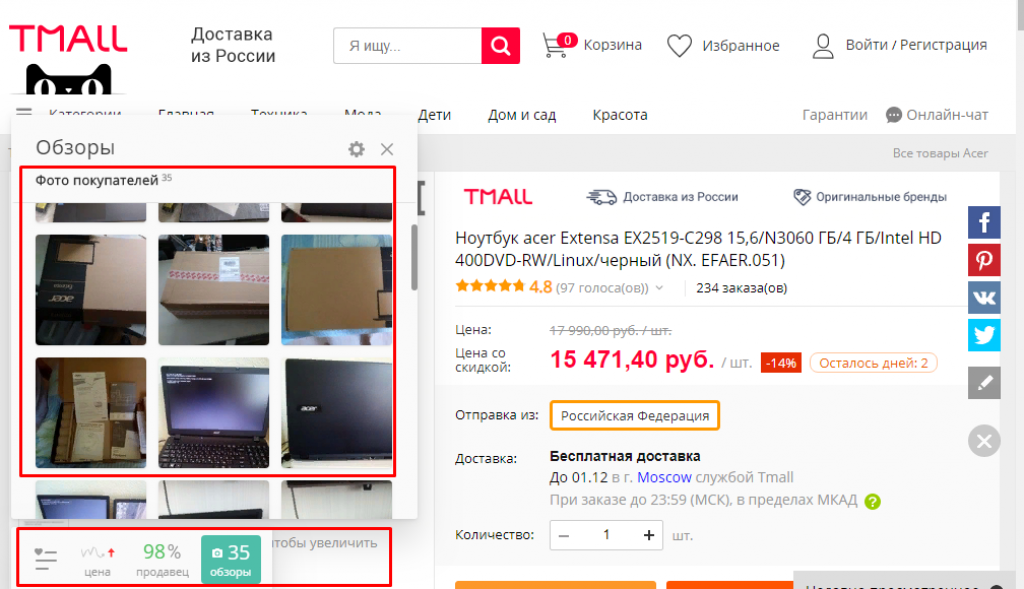Image resolution: width=1024 pixels, height=589 pixels.
Task: Close the Обзоры reviews panel
Action: point(387,149)
